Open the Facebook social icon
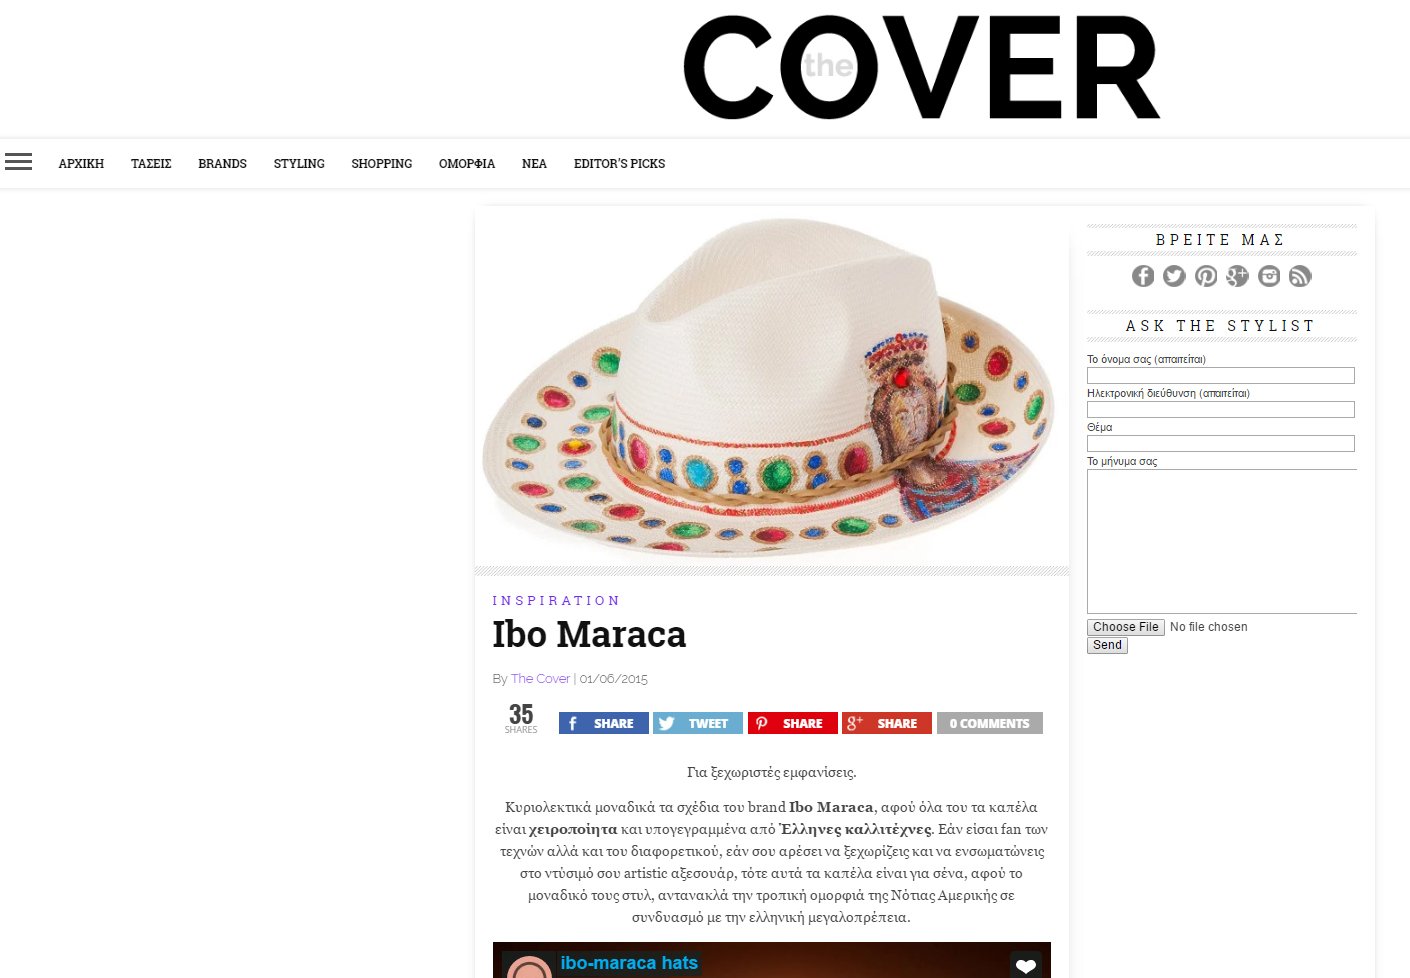This screenshot has width=1410, height=978. click(1143, 276)
